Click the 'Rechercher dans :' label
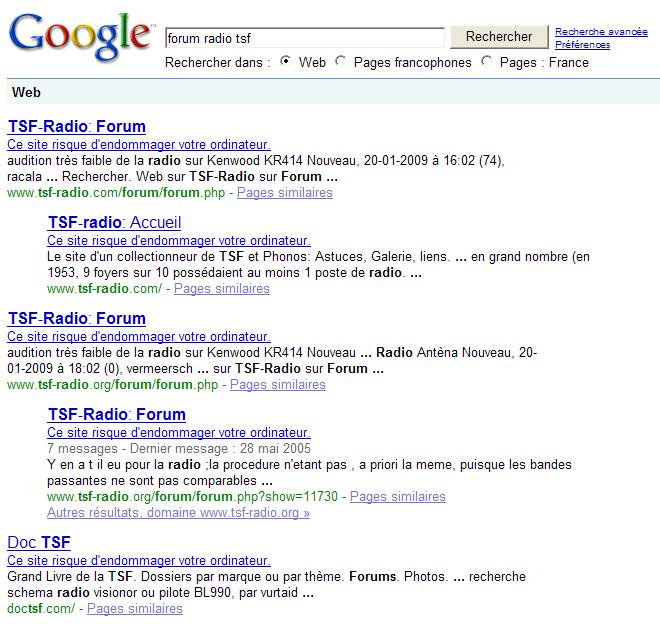Screen dimensions: 660x625 [217, 62]
